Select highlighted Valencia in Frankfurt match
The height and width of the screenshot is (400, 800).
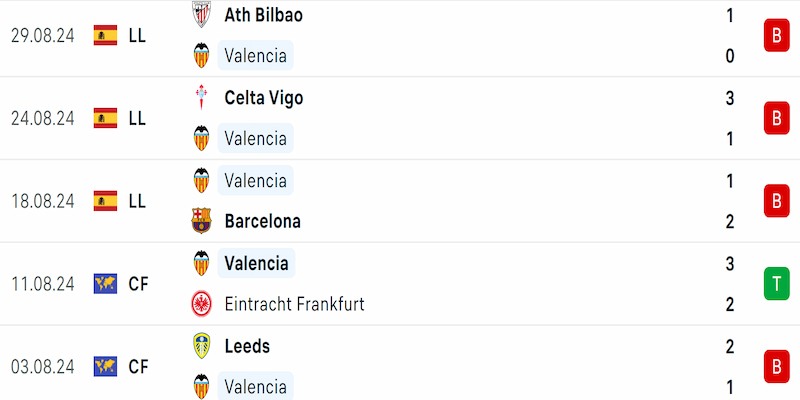(x=256, y=263)
